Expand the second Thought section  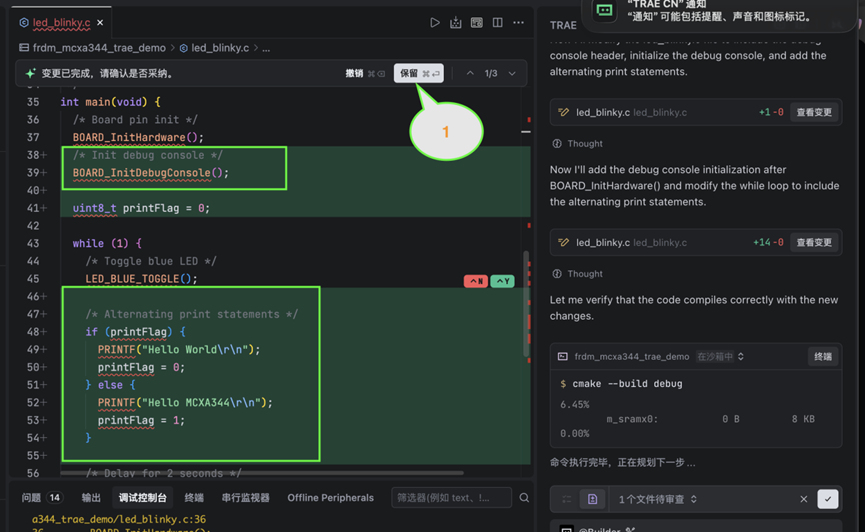pos(578,274)
